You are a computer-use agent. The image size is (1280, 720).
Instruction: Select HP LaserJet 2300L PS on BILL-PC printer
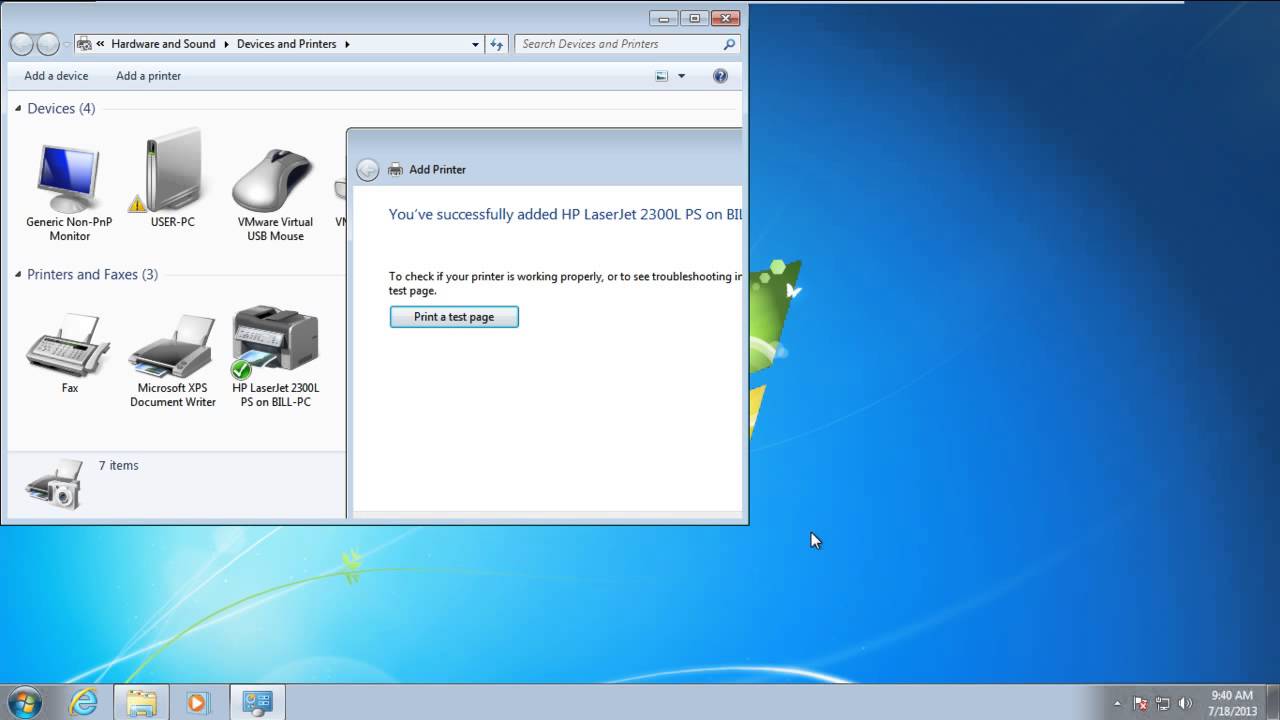click(275, 357)
